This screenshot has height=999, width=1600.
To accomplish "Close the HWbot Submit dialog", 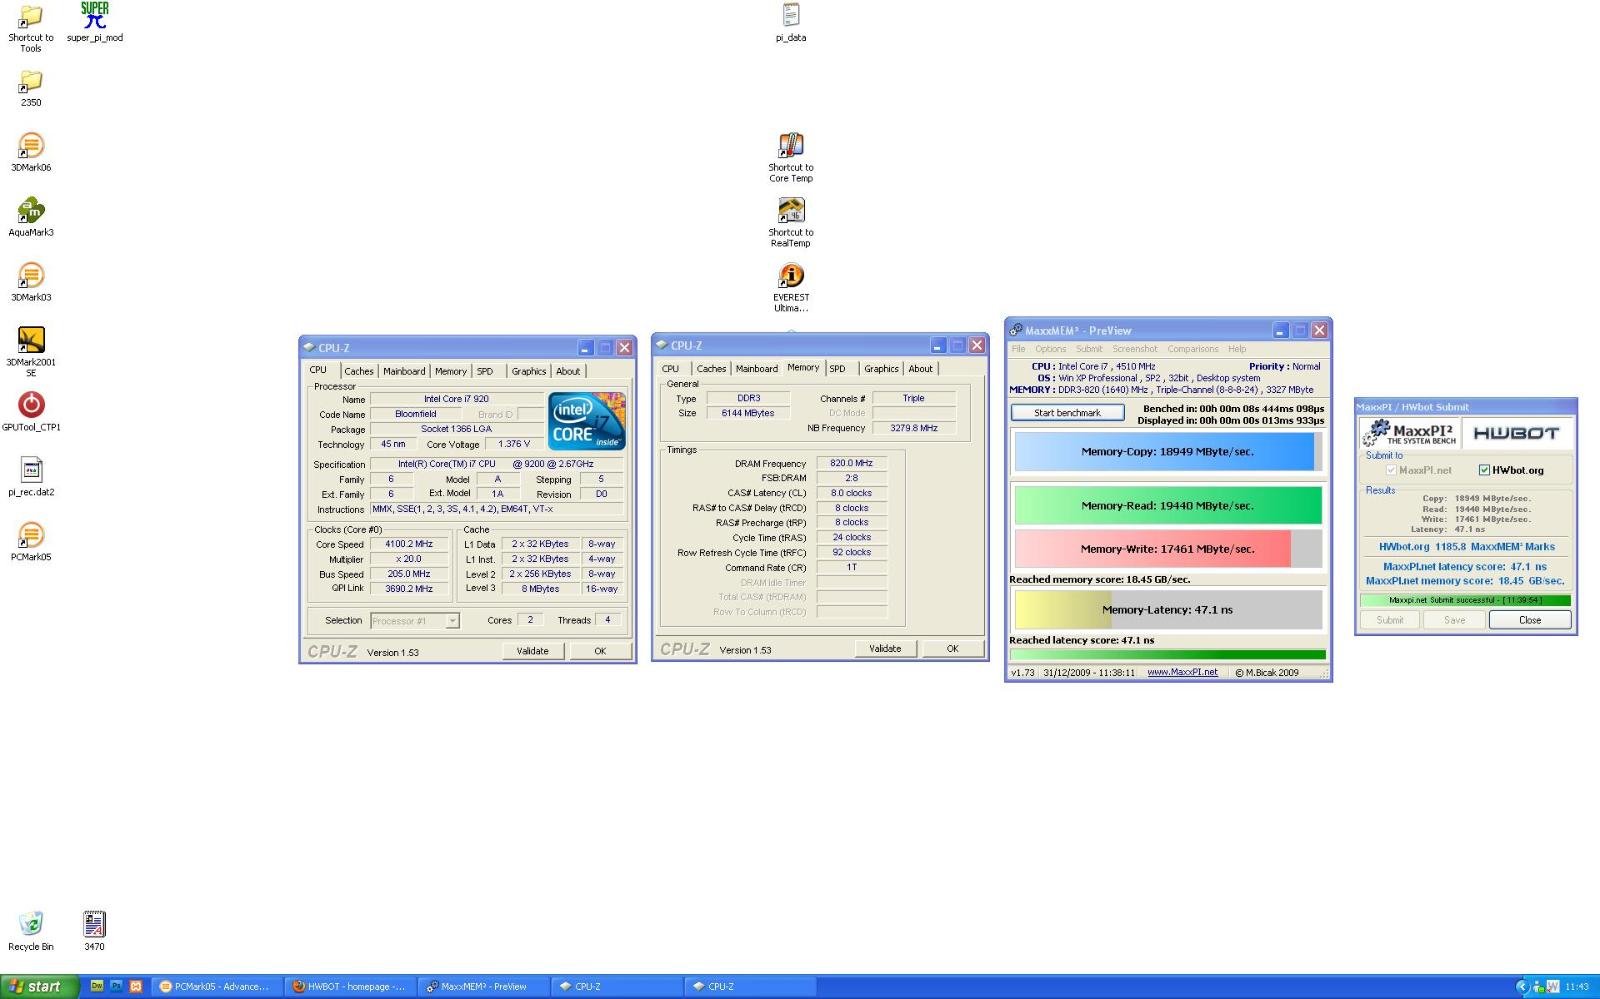I will [1530, 620].
